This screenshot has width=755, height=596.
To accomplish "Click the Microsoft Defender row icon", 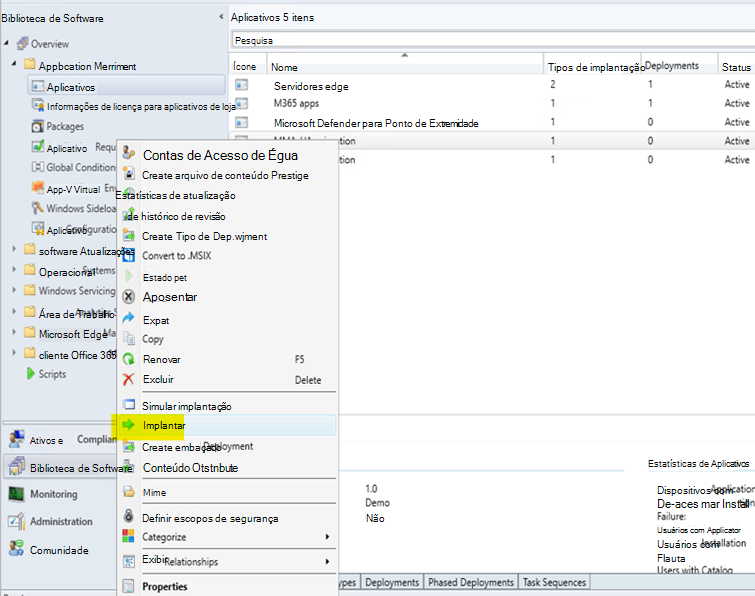I will [x=242, y=122].
